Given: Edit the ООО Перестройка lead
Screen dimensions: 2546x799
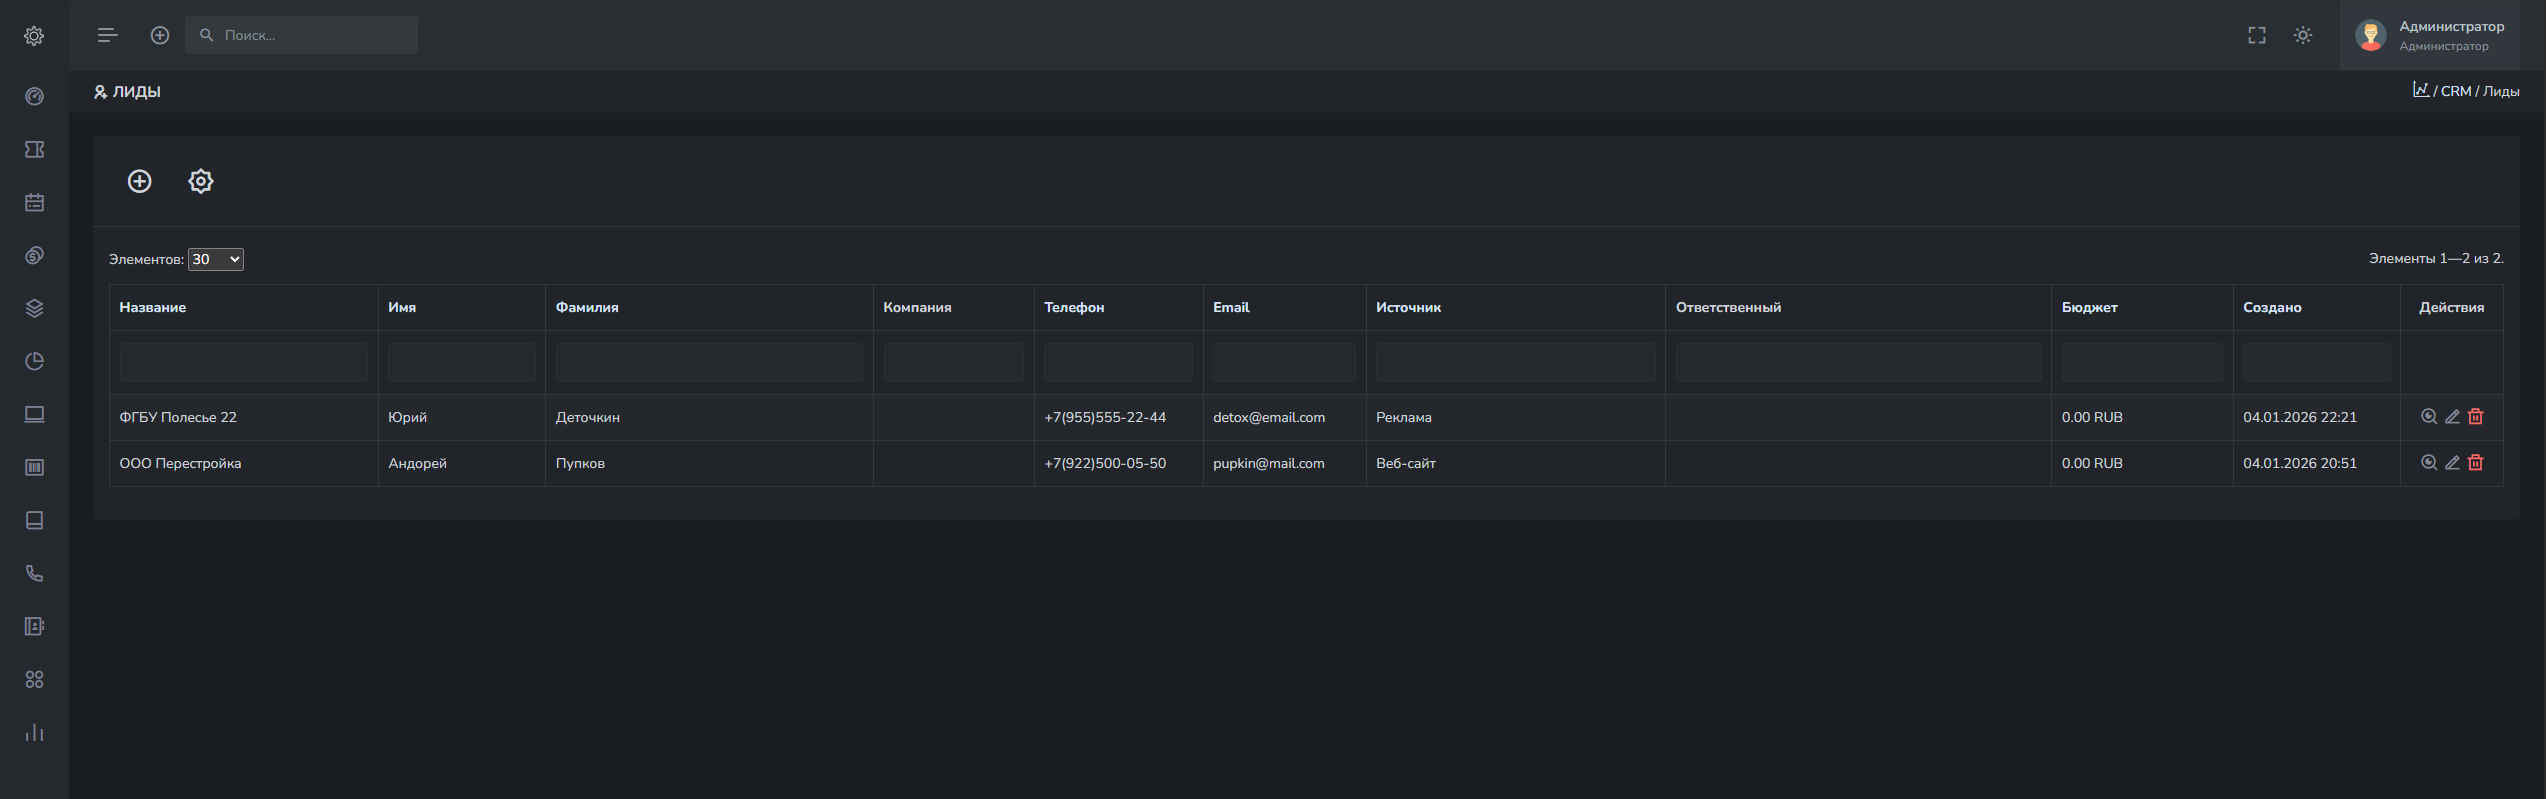Looking at the screenshot, I should (x=2452, y=463).
